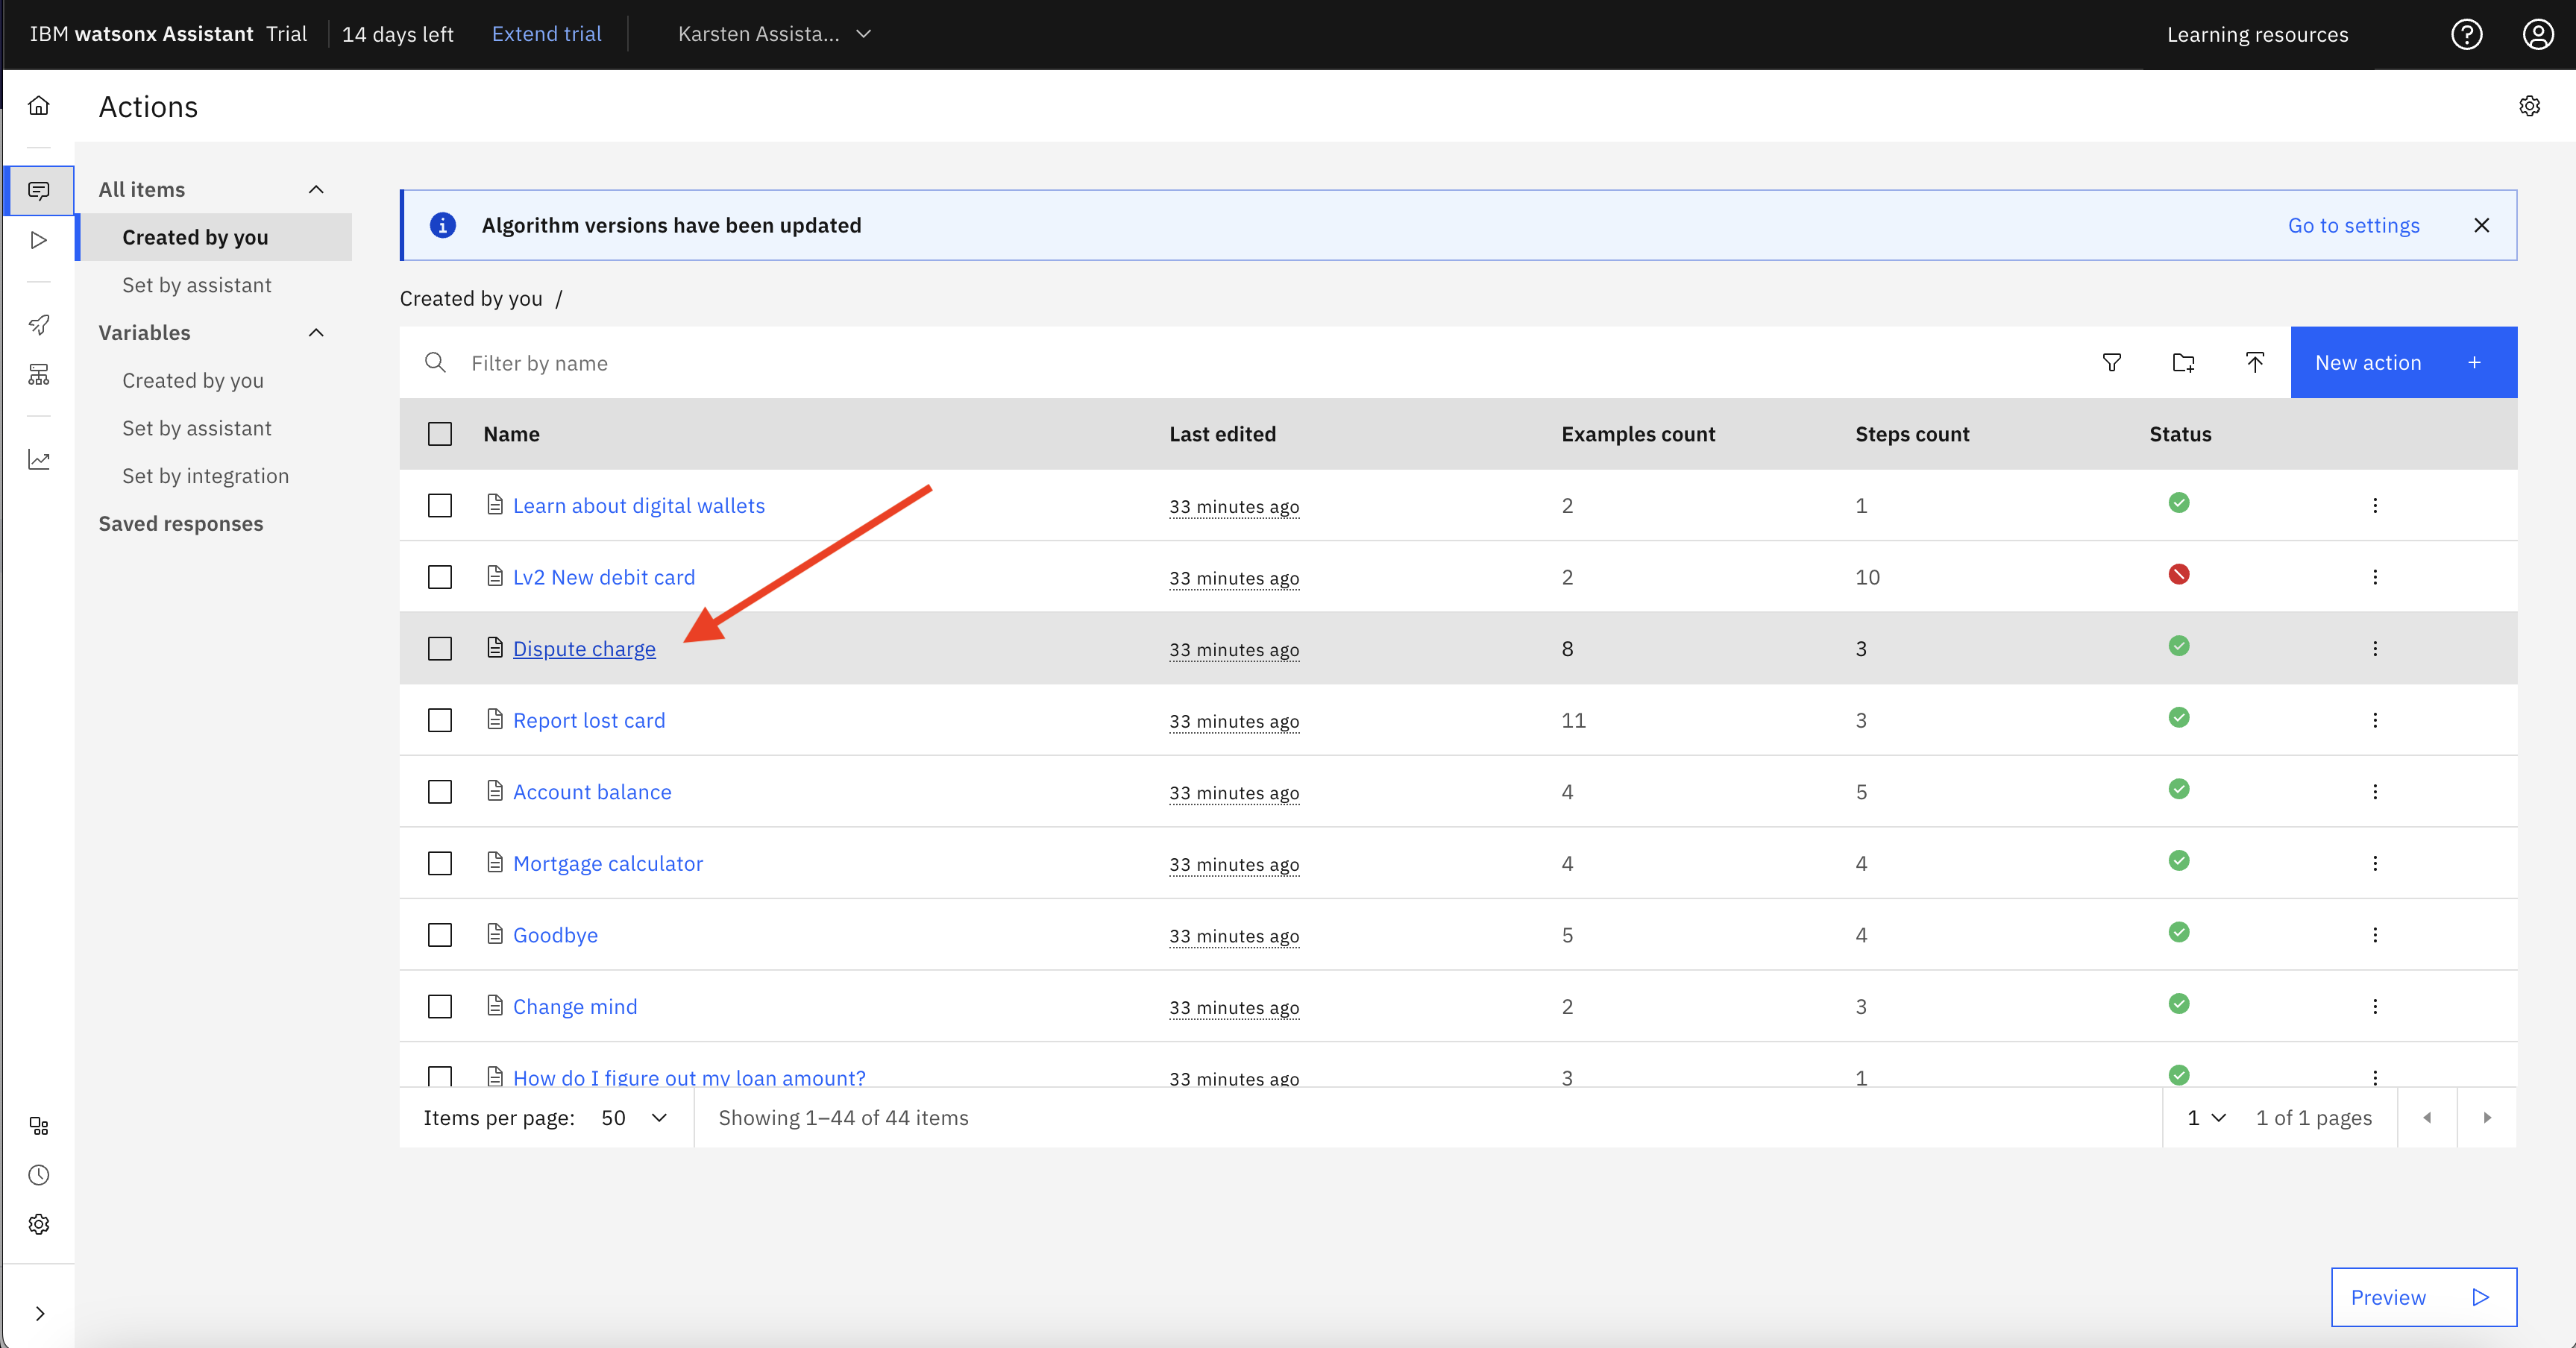Open the Publish rocket icon in sidebar

click(x=39, y=325)
